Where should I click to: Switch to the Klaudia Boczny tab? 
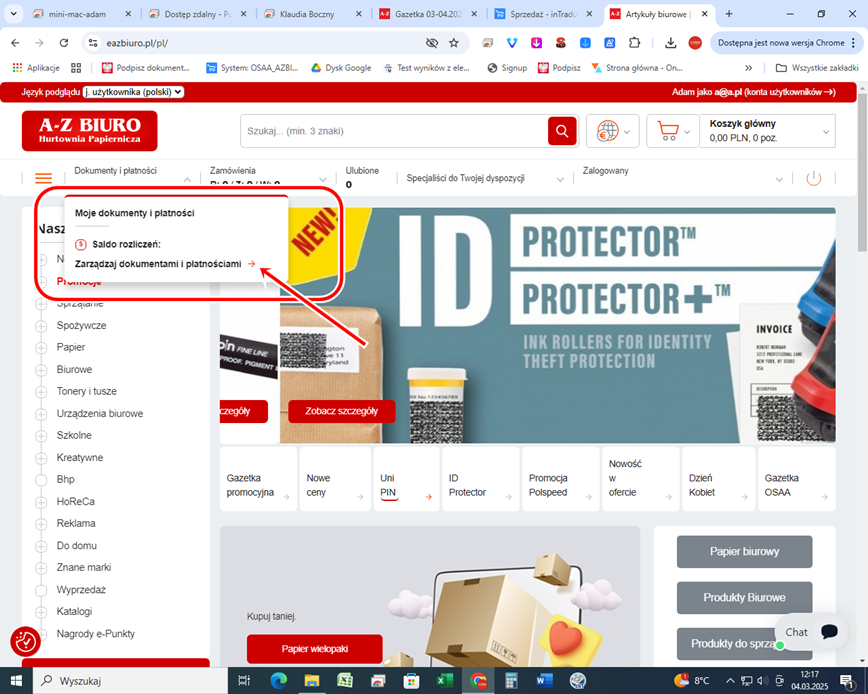(313, 14)
